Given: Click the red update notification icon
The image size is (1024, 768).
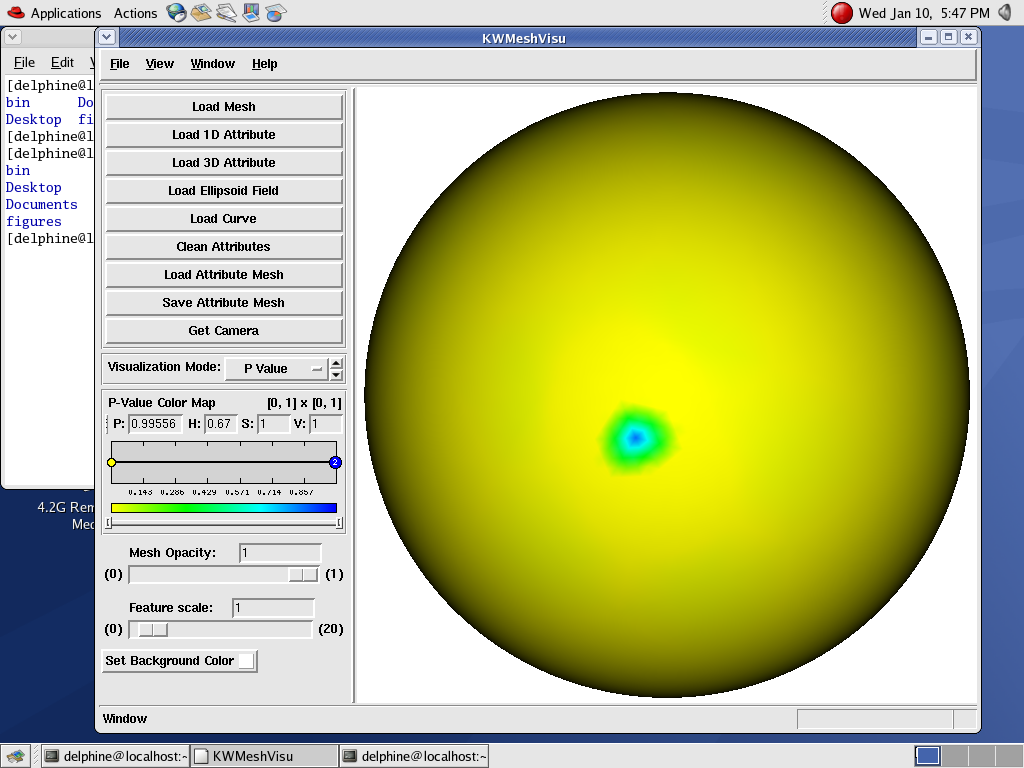Looking at the screenshot, I should 842,13.
